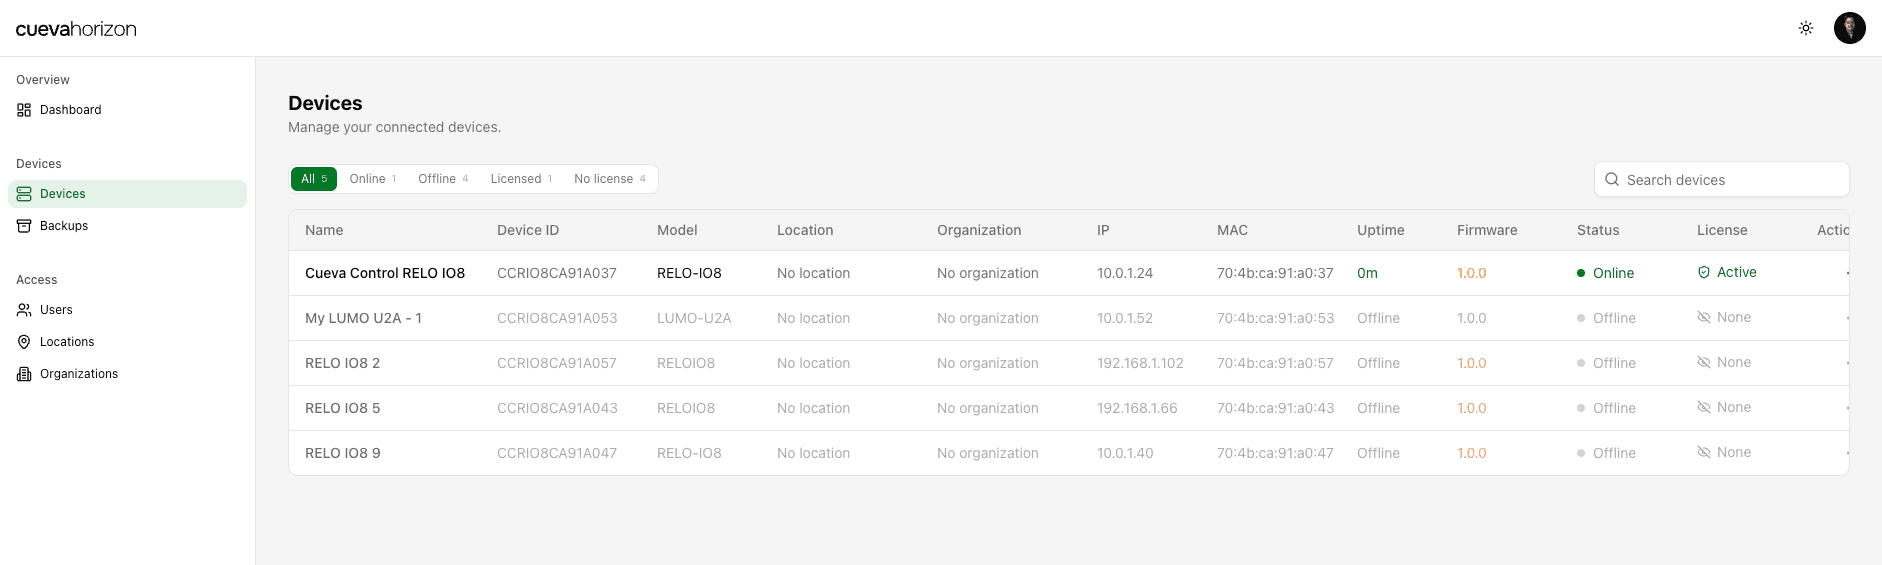Click the green Online status dot
The height and width of the screenshot is (565, 1882).
pos(1581,273)
